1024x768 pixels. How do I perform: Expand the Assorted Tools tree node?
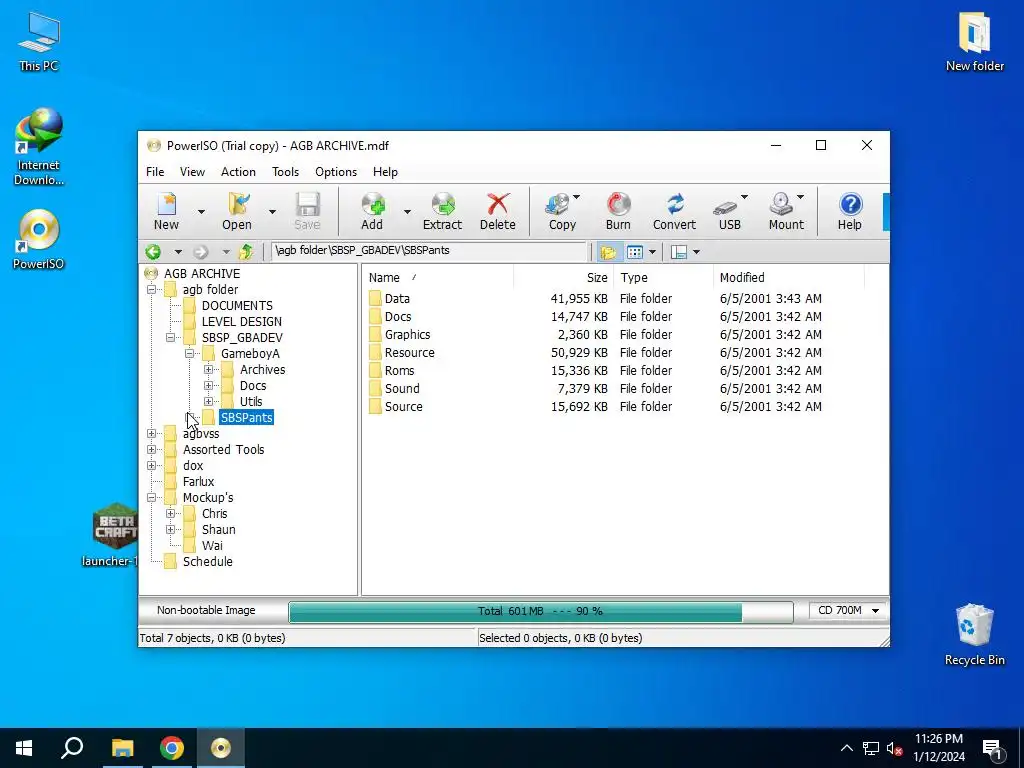click(x=152, y=449)
